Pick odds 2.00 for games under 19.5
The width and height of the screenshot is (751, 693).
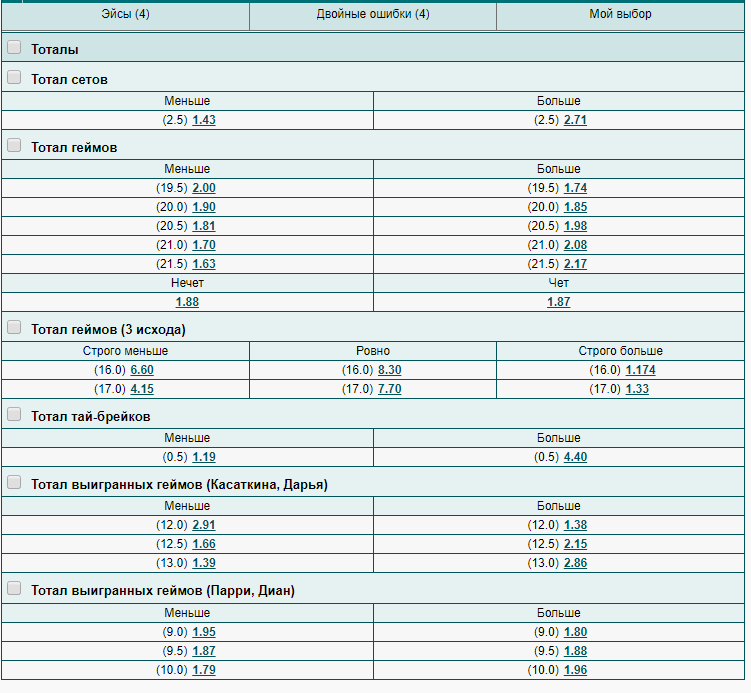click(204, 188)
